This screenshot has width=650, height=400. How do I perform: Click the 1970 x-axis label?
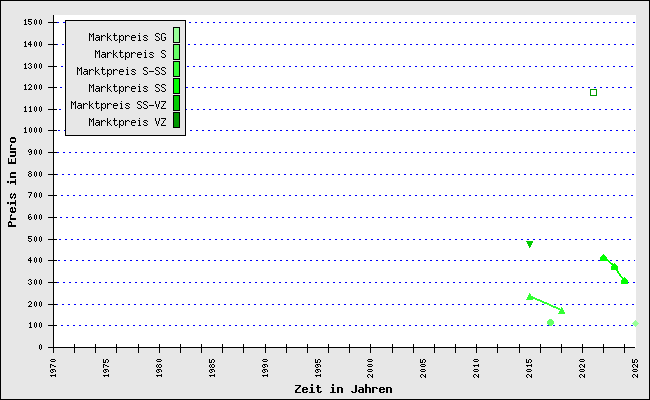point(53,368)
